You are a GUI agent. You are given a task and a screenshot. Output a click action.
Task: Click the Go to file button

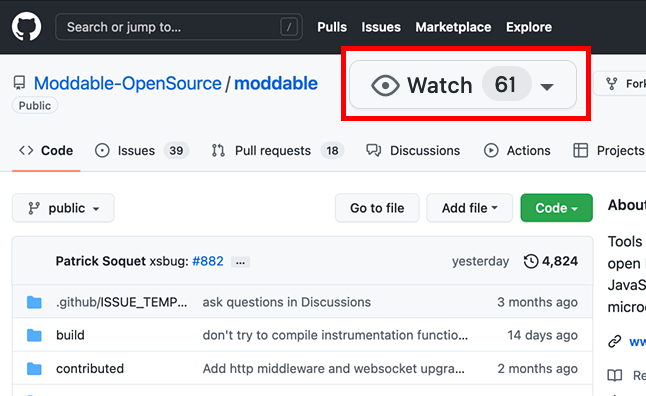click(x=377, y=208)
